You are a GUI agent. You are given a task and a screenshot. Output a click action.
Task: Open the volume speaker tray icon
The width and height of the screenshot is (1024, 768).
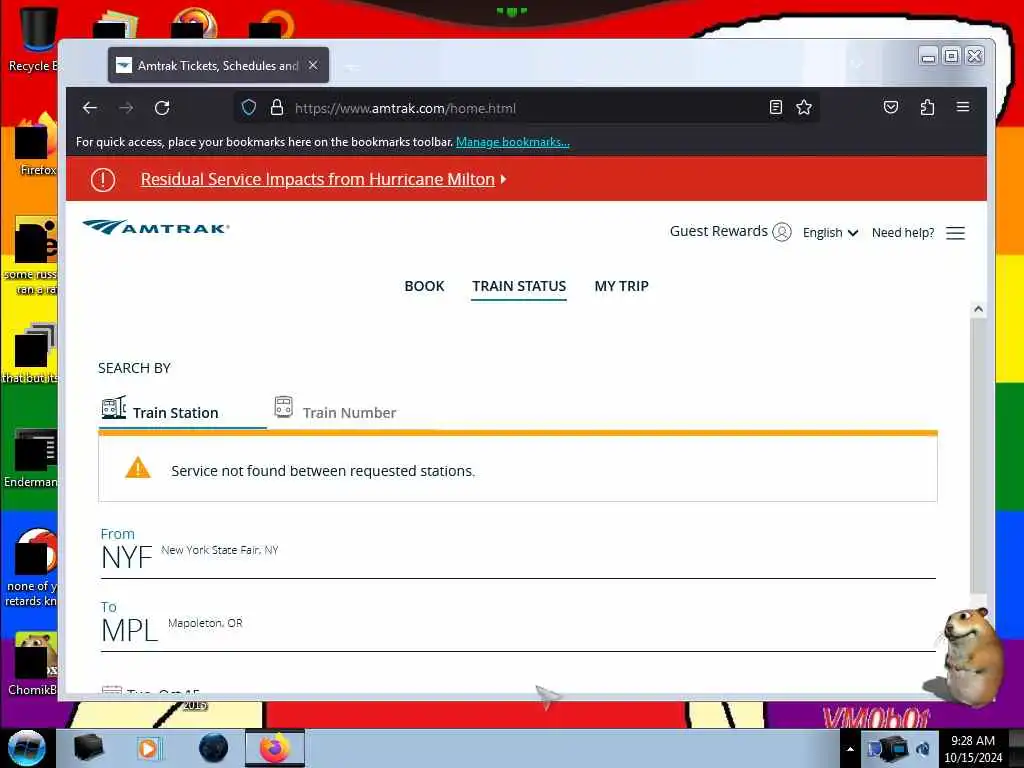[922, 749]
